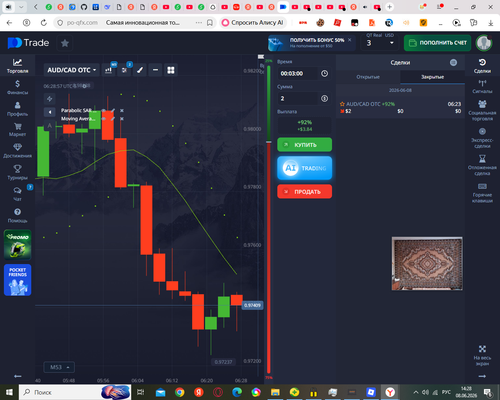Open the AUD/CAD OTC asset dropdown
The width and height of the screenshot is (500, 400).
click(71, 70)
